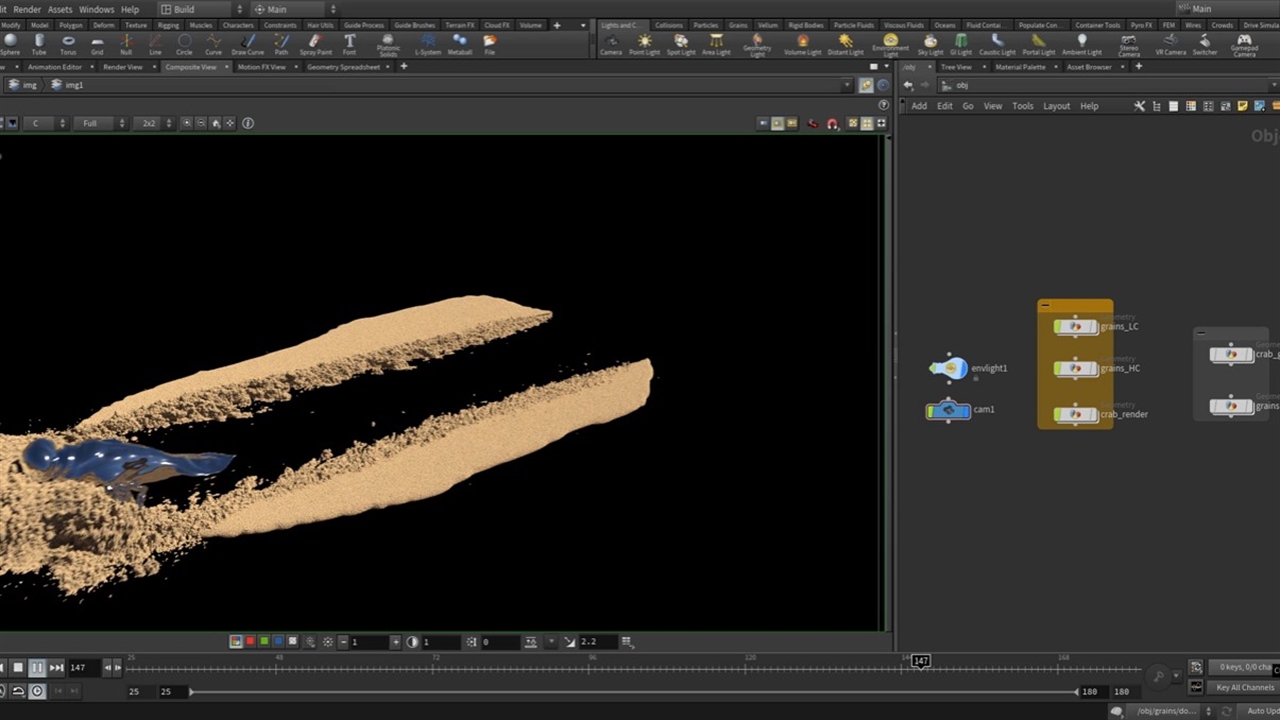Open the Main radial menu dropdown

(x=292, y=9)
